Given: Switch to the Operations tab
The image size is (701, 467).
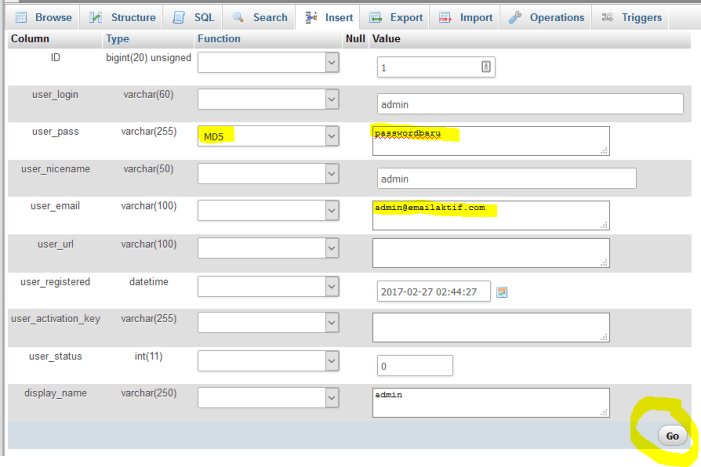Looking at the screenshot, I should coord(546,17).
